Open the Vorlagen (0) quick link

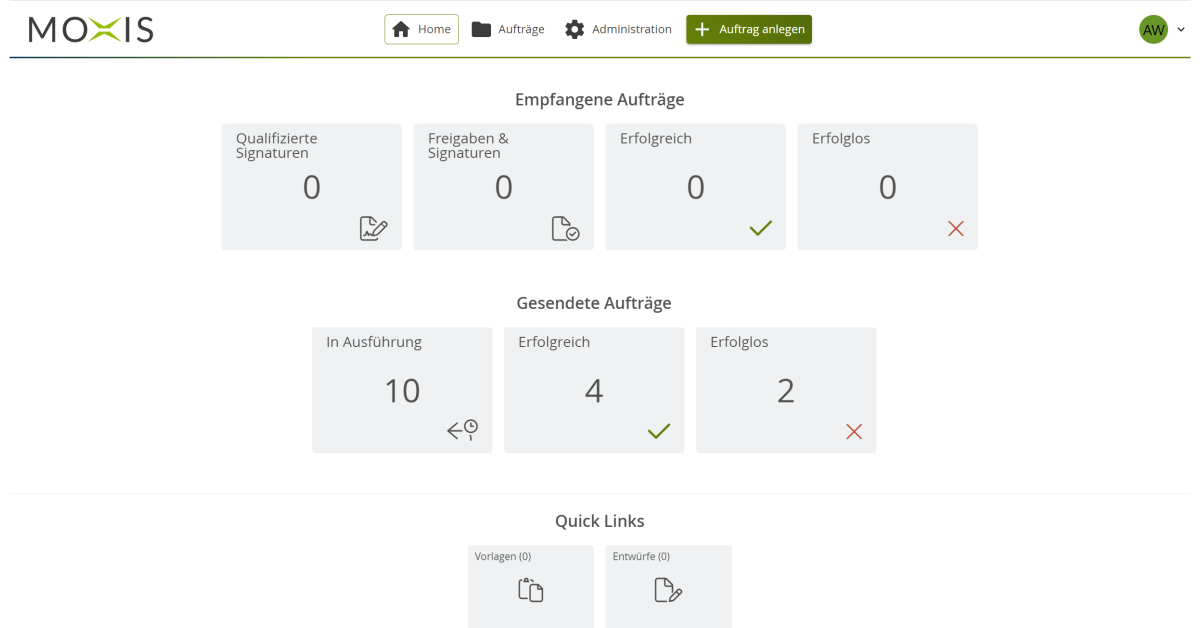coord(531,587)
